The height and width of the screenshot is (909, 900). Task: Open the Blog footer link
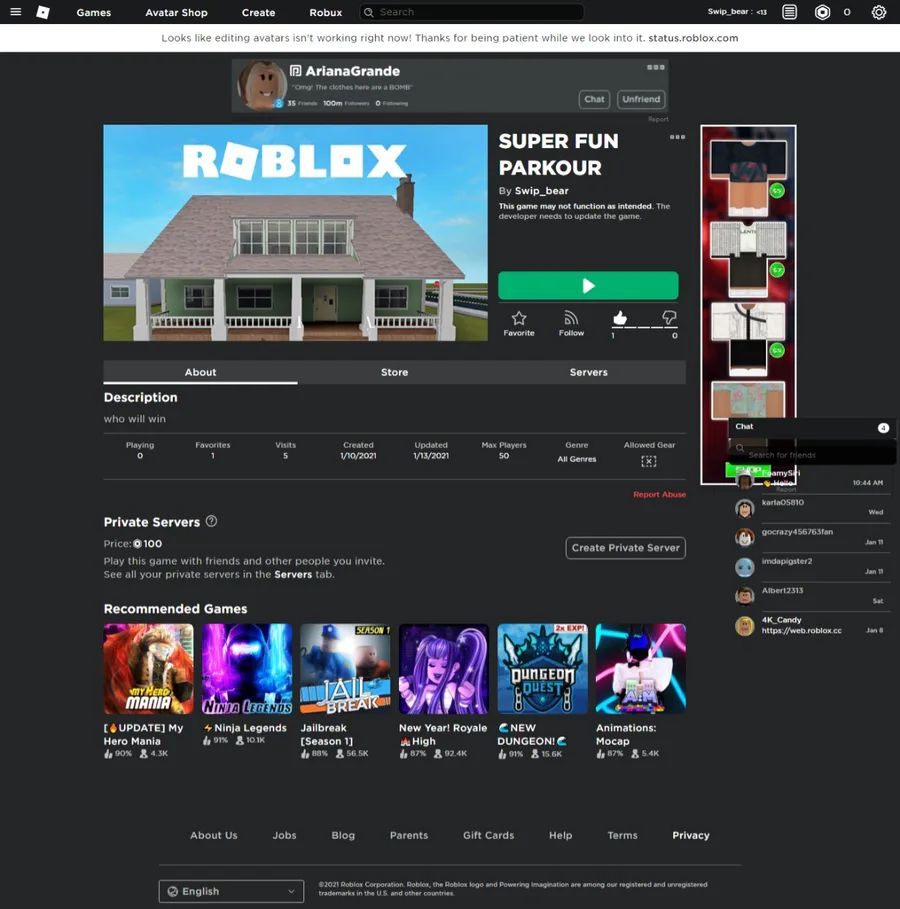[343, 835]
